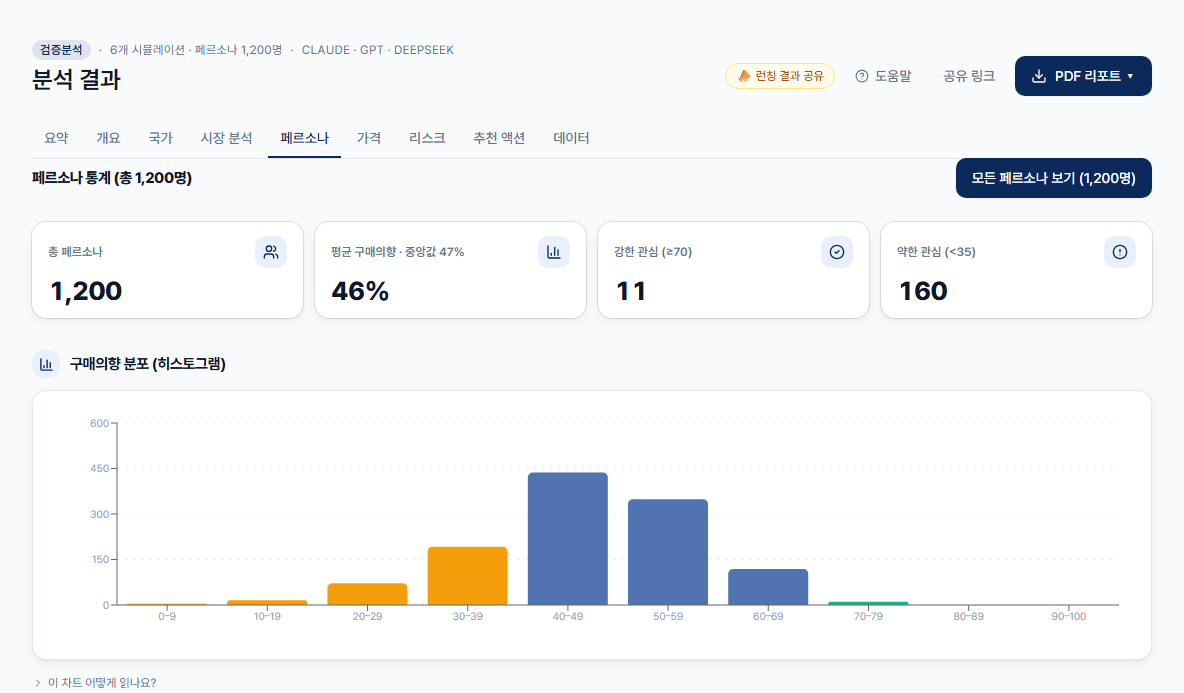1184x693 pixels.
Task: Click the 80-89 axis label
Action: 968,617
